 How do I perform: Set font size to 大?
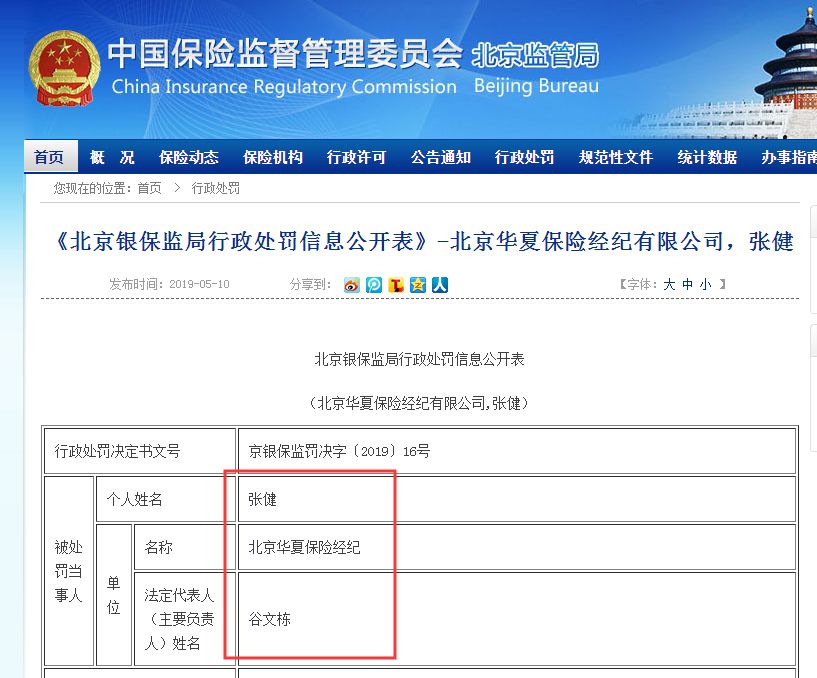click(669, 285)
